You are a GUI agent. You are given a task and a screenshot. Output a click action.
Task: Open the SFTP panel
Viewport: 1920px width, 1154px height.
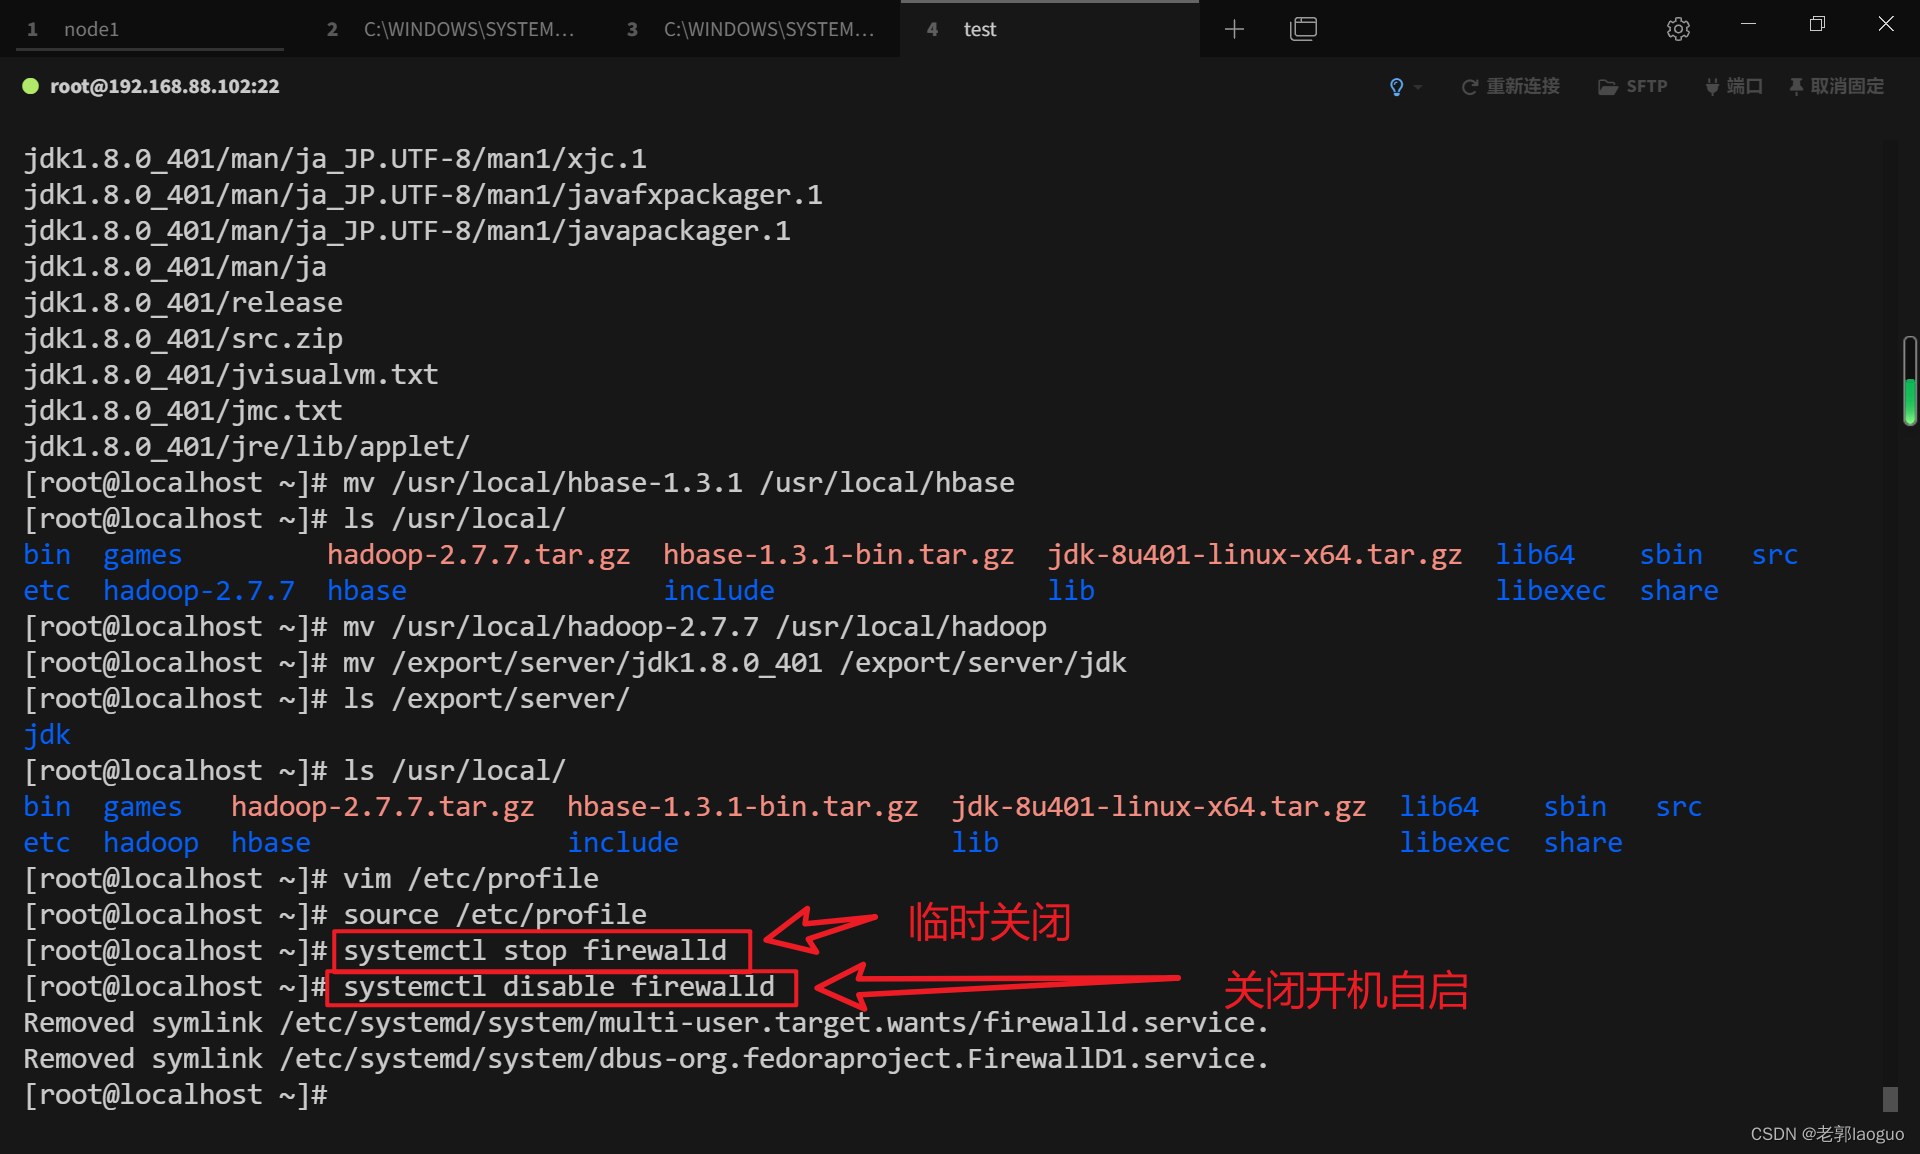(x=1632, y=87)
